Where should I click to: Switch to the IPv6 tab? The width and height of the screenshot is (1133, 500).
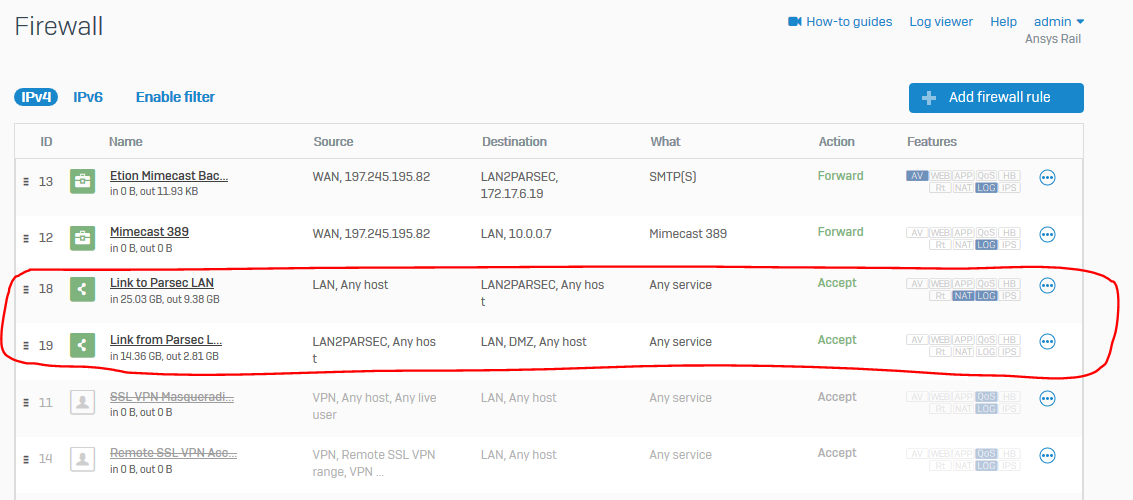click(88, 97)
